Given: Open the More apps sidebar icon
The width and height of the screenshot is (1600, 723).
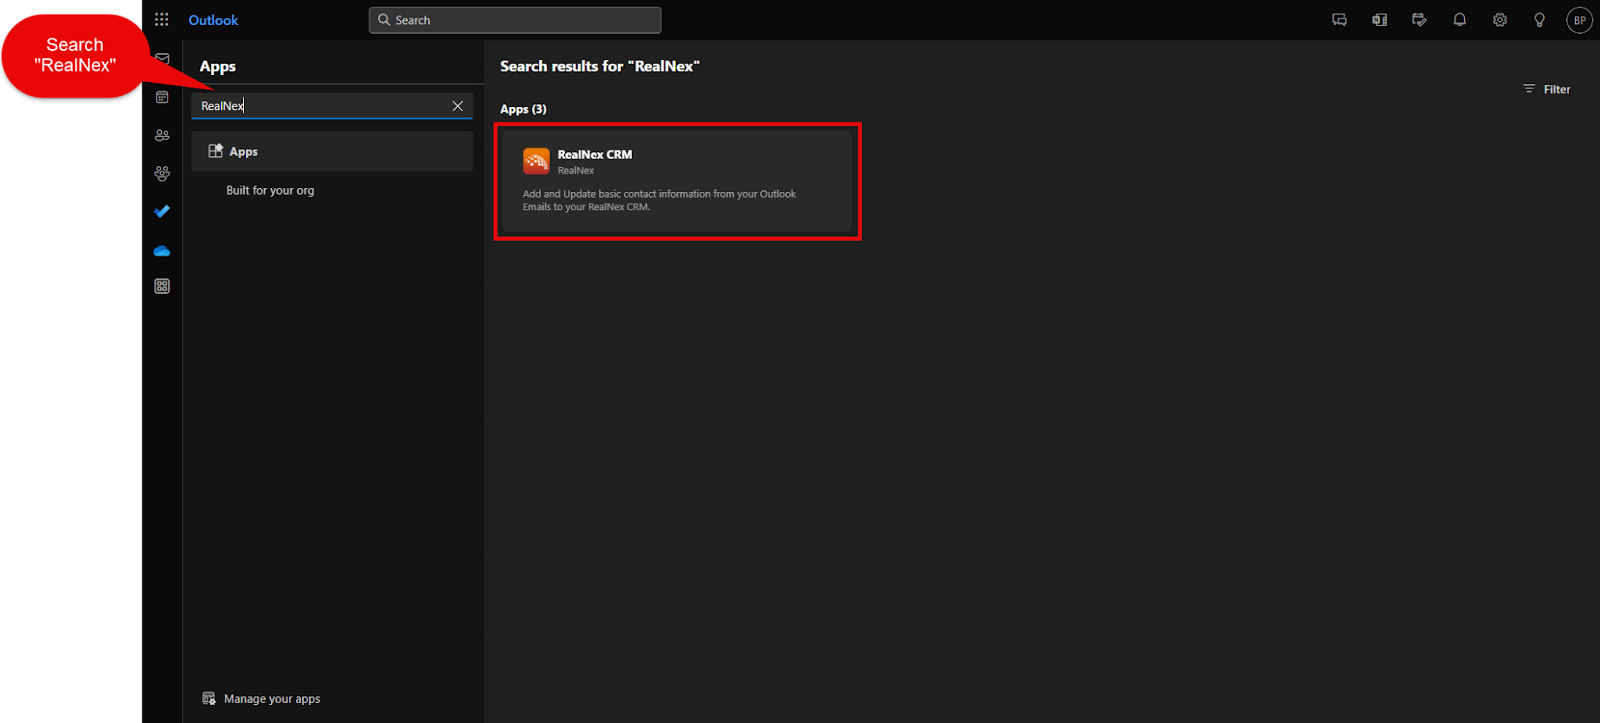Looking at the screenshot, I should coord(162,286).
